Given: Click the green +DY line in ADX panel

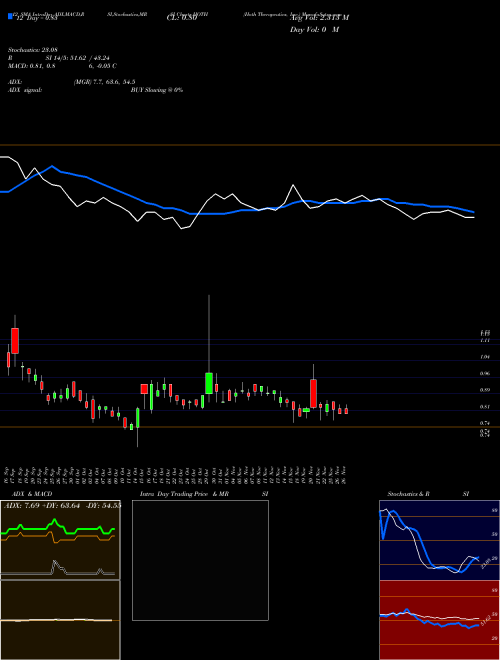Looking at the screenshot, I should 58,527.
